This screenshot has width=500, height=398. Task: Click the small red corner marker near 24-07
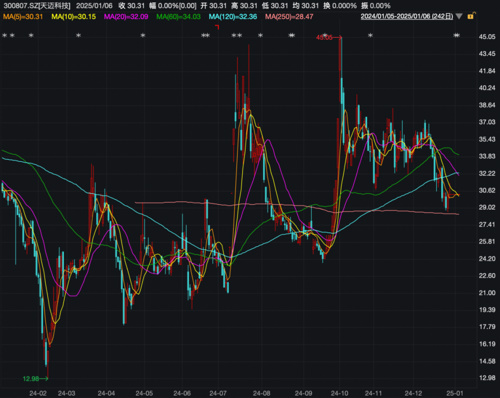click(217, 27)
